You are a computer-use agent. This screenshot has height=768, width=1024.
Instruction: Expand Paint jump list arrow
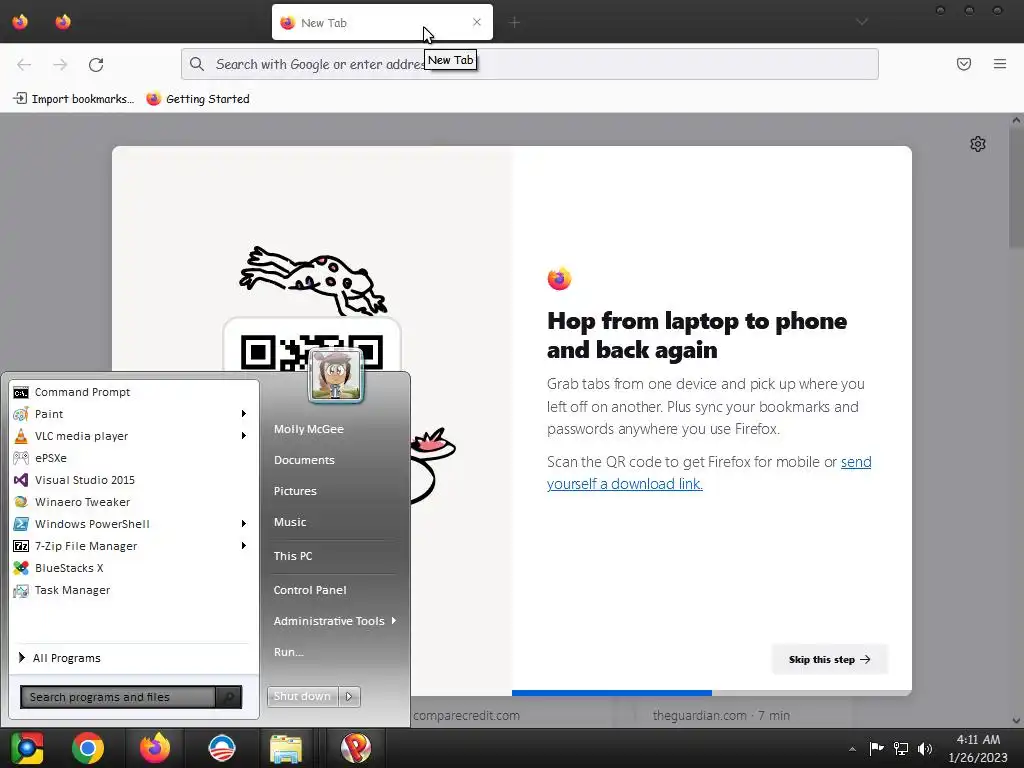pyautogui.click(x=244, y=414)
